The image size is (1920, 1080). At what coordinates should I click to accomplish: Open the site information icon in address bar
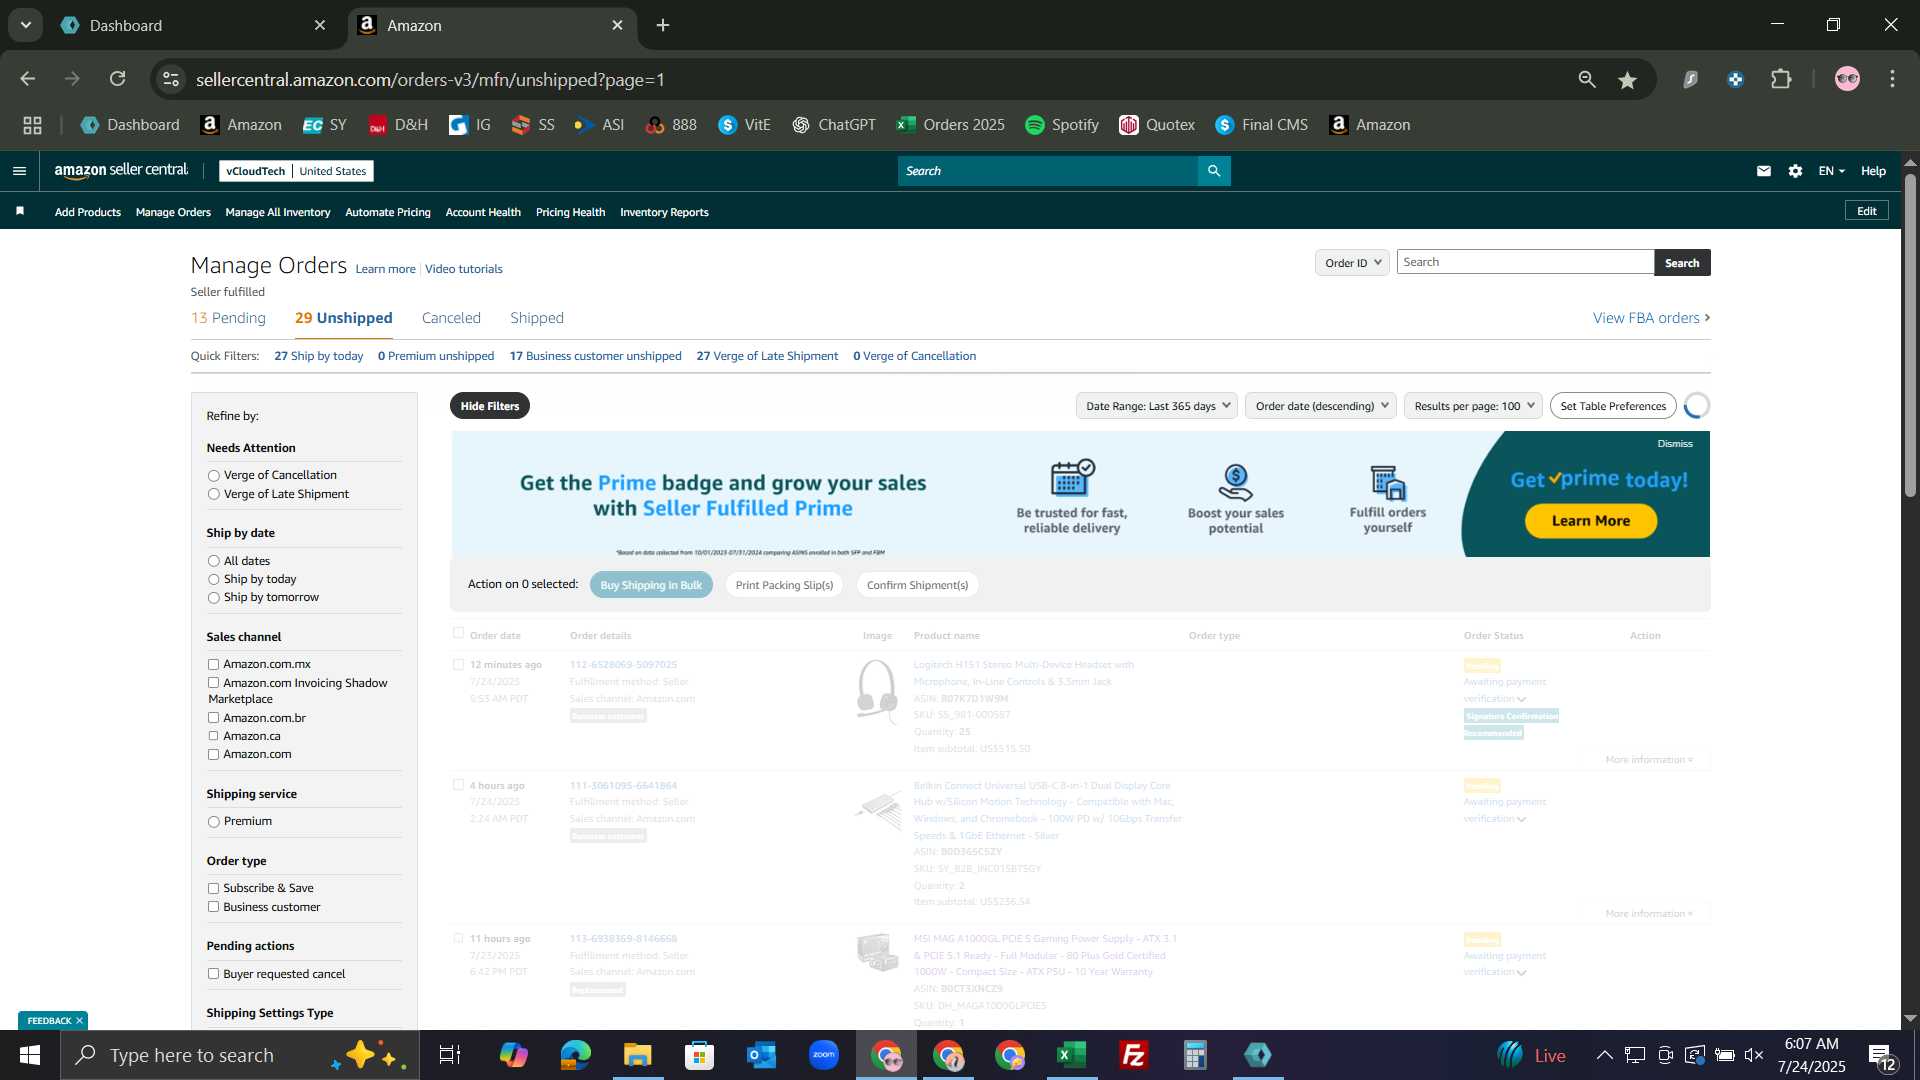click(172, 79)
